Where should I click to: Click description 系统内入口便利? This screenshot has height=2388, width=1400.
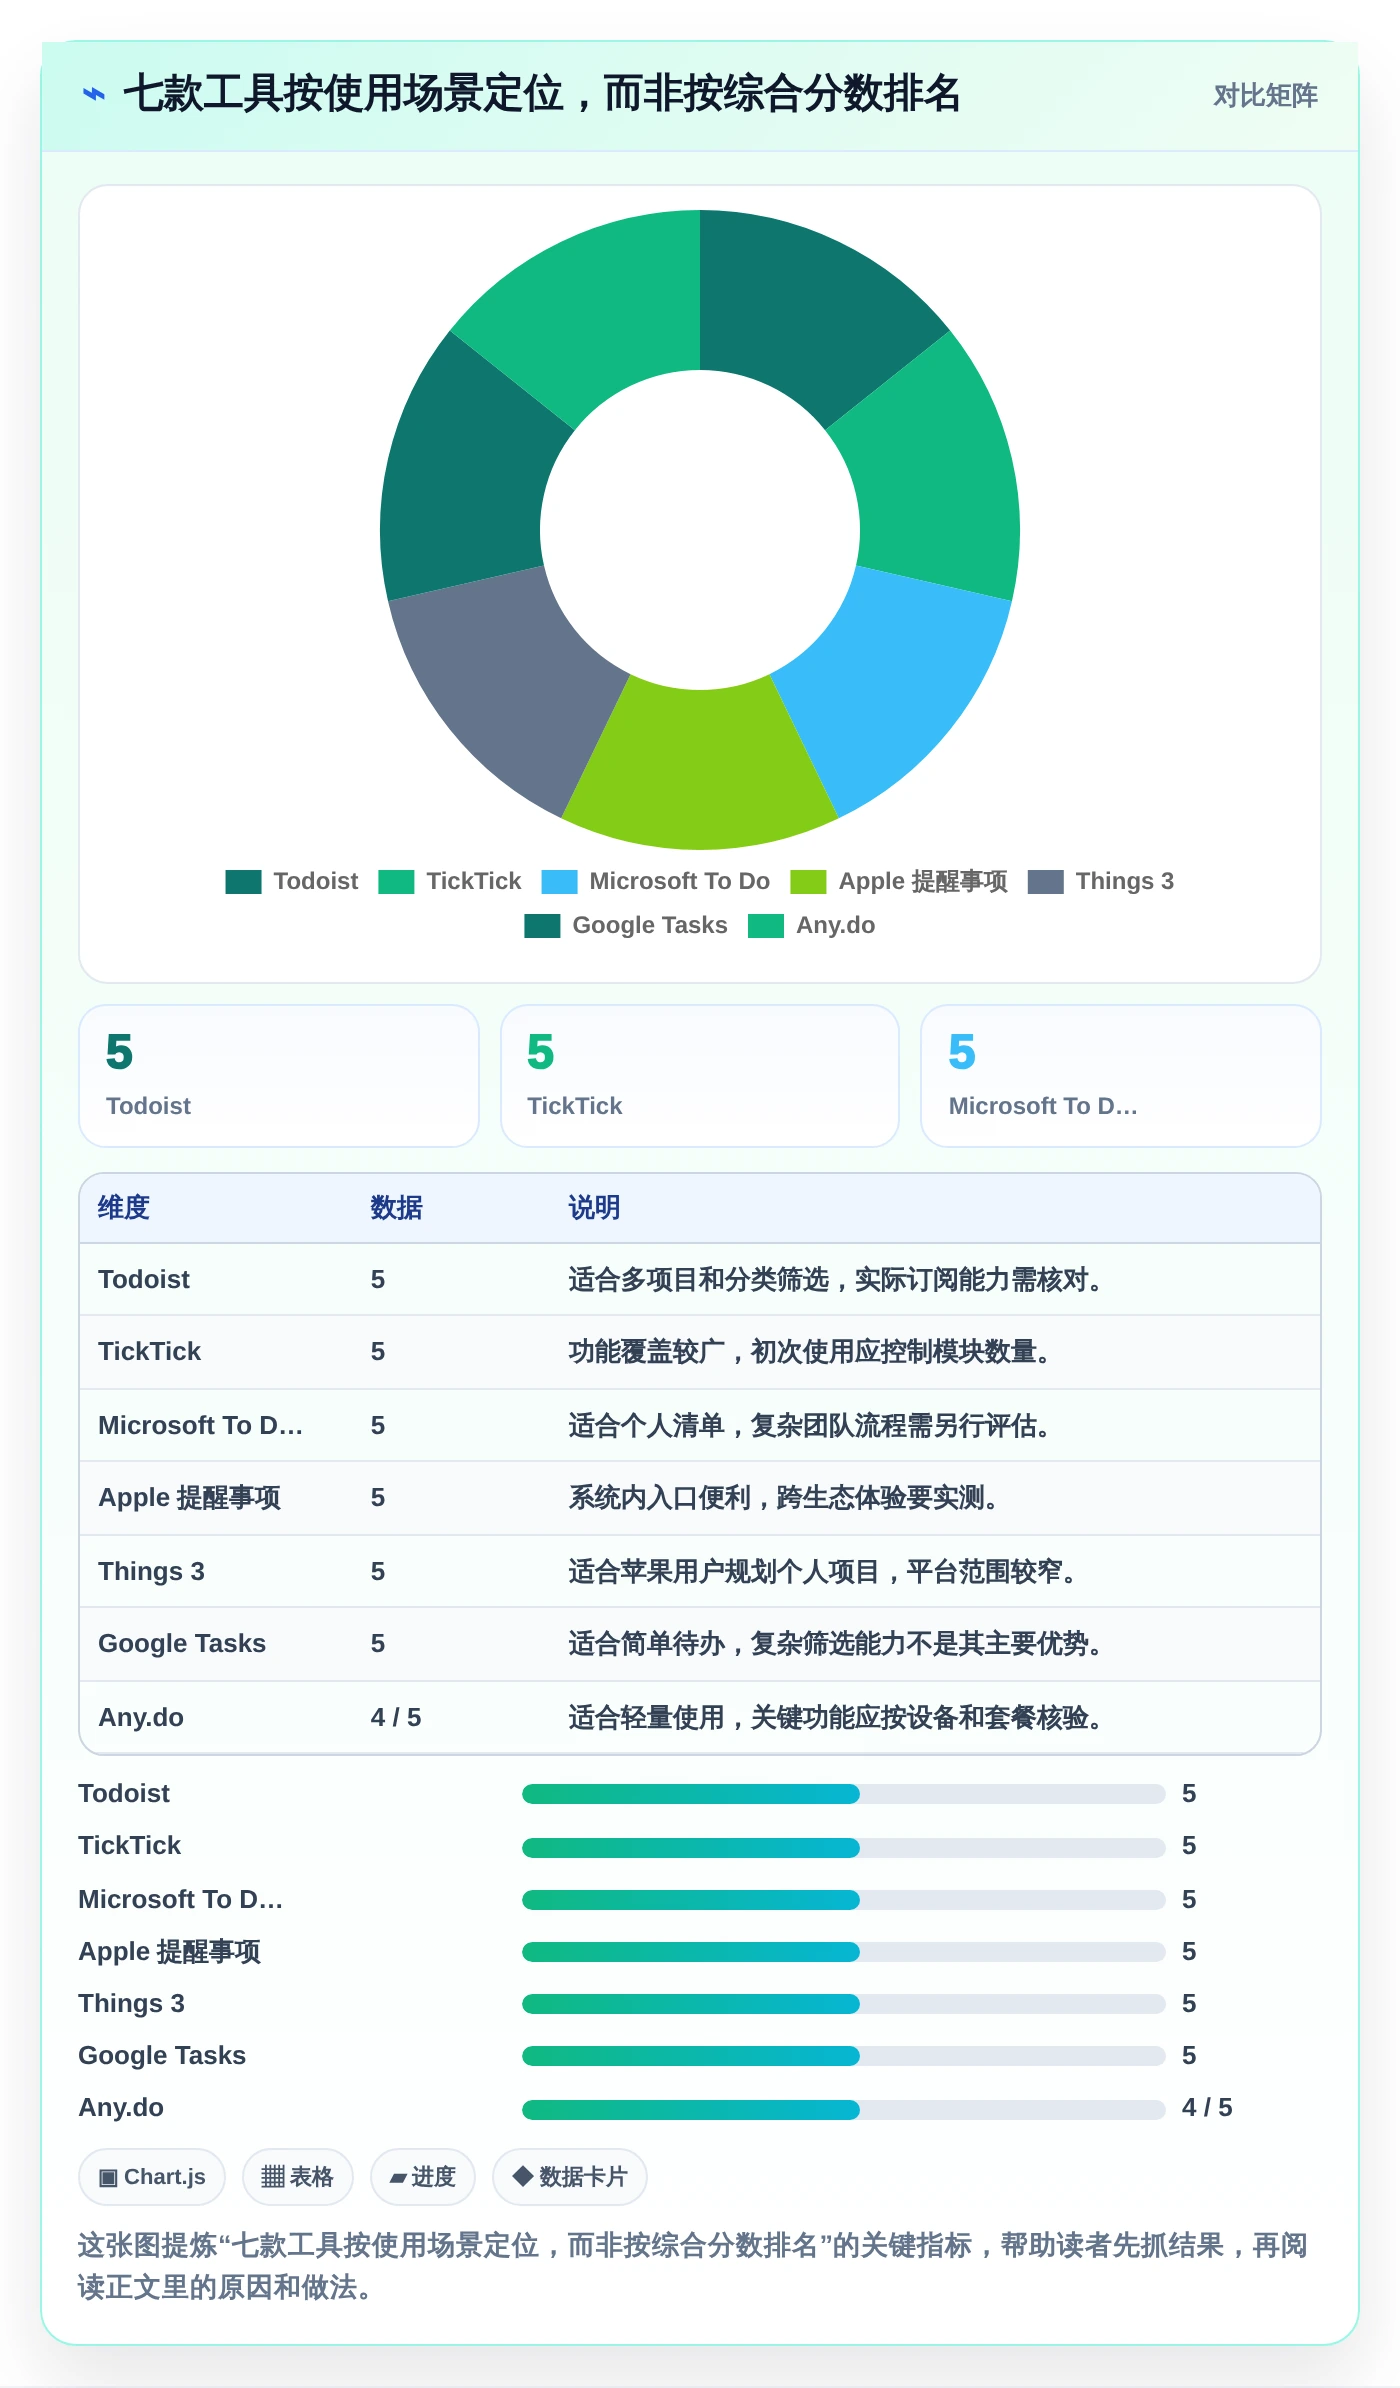point(785,1497)
